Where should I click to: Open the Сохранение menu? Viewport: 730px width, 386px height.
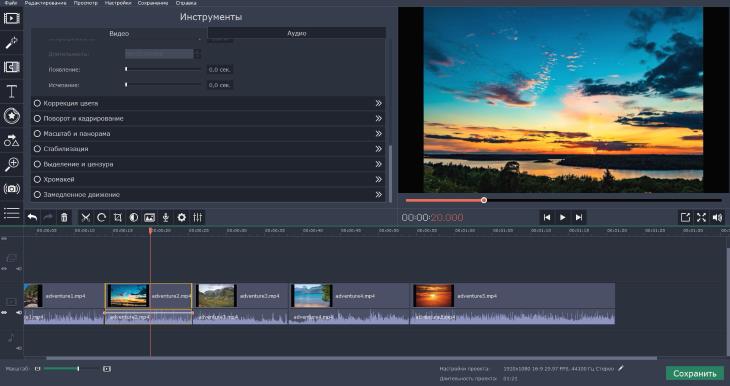(x=153, y=3)
